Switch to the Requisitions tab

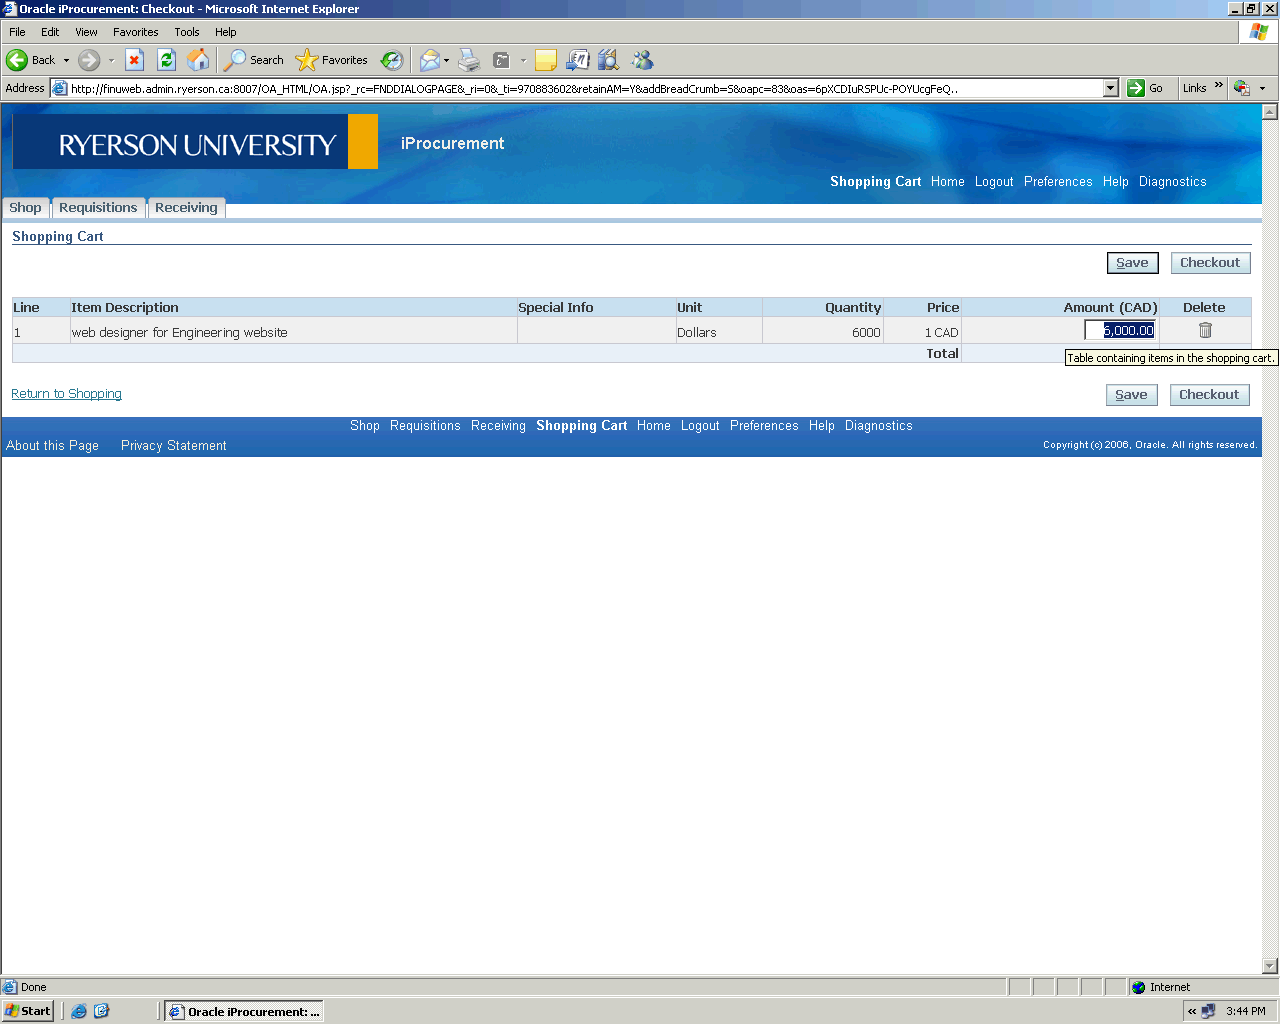point(98,208)
